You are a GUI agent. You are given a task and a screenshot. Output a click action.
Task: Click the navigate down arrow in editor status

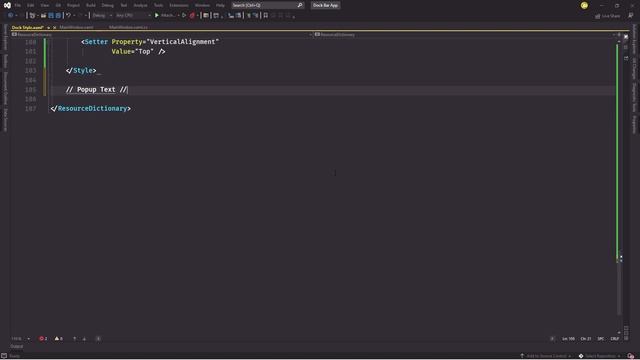coord(84,339)
